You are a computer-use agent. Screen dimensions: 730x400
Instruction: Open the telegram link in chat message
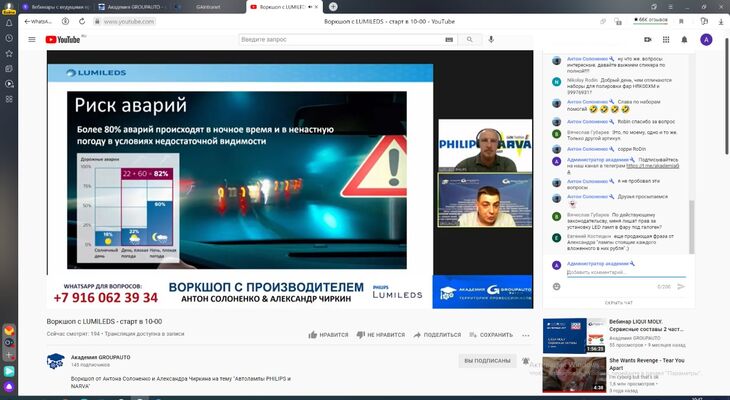coord(652,166)
